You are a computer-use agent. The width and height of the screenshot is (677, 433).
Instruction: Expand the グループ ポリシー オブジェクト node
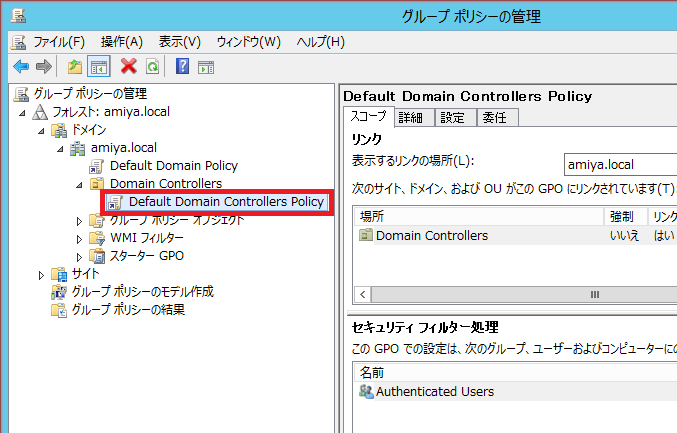tap(79, 221)
